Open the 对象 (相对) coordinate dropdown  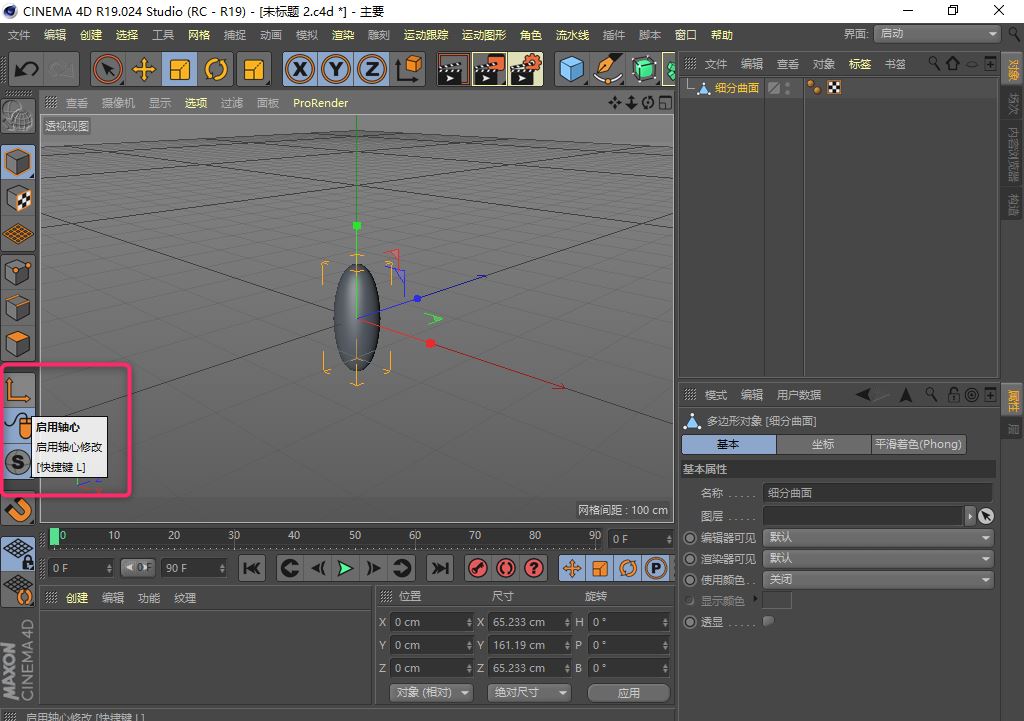click(432, 692)
